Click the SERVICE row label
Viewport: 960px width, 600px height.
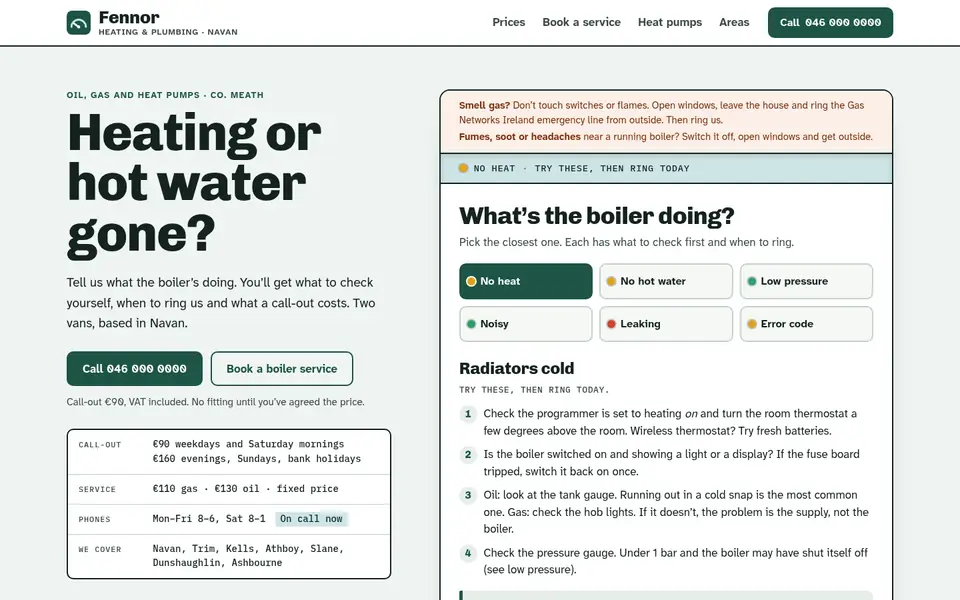pos(97,489)
